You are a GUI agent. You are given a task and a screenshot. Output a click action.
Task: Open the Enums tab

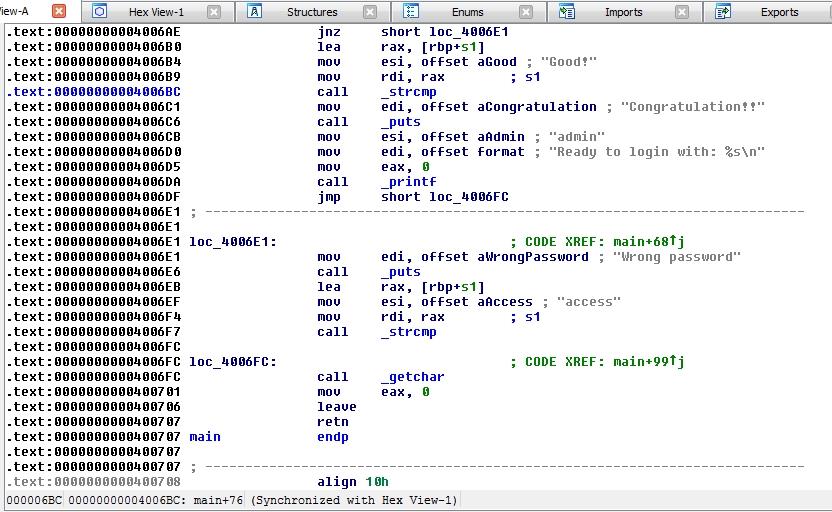click(x=467, y=12)
